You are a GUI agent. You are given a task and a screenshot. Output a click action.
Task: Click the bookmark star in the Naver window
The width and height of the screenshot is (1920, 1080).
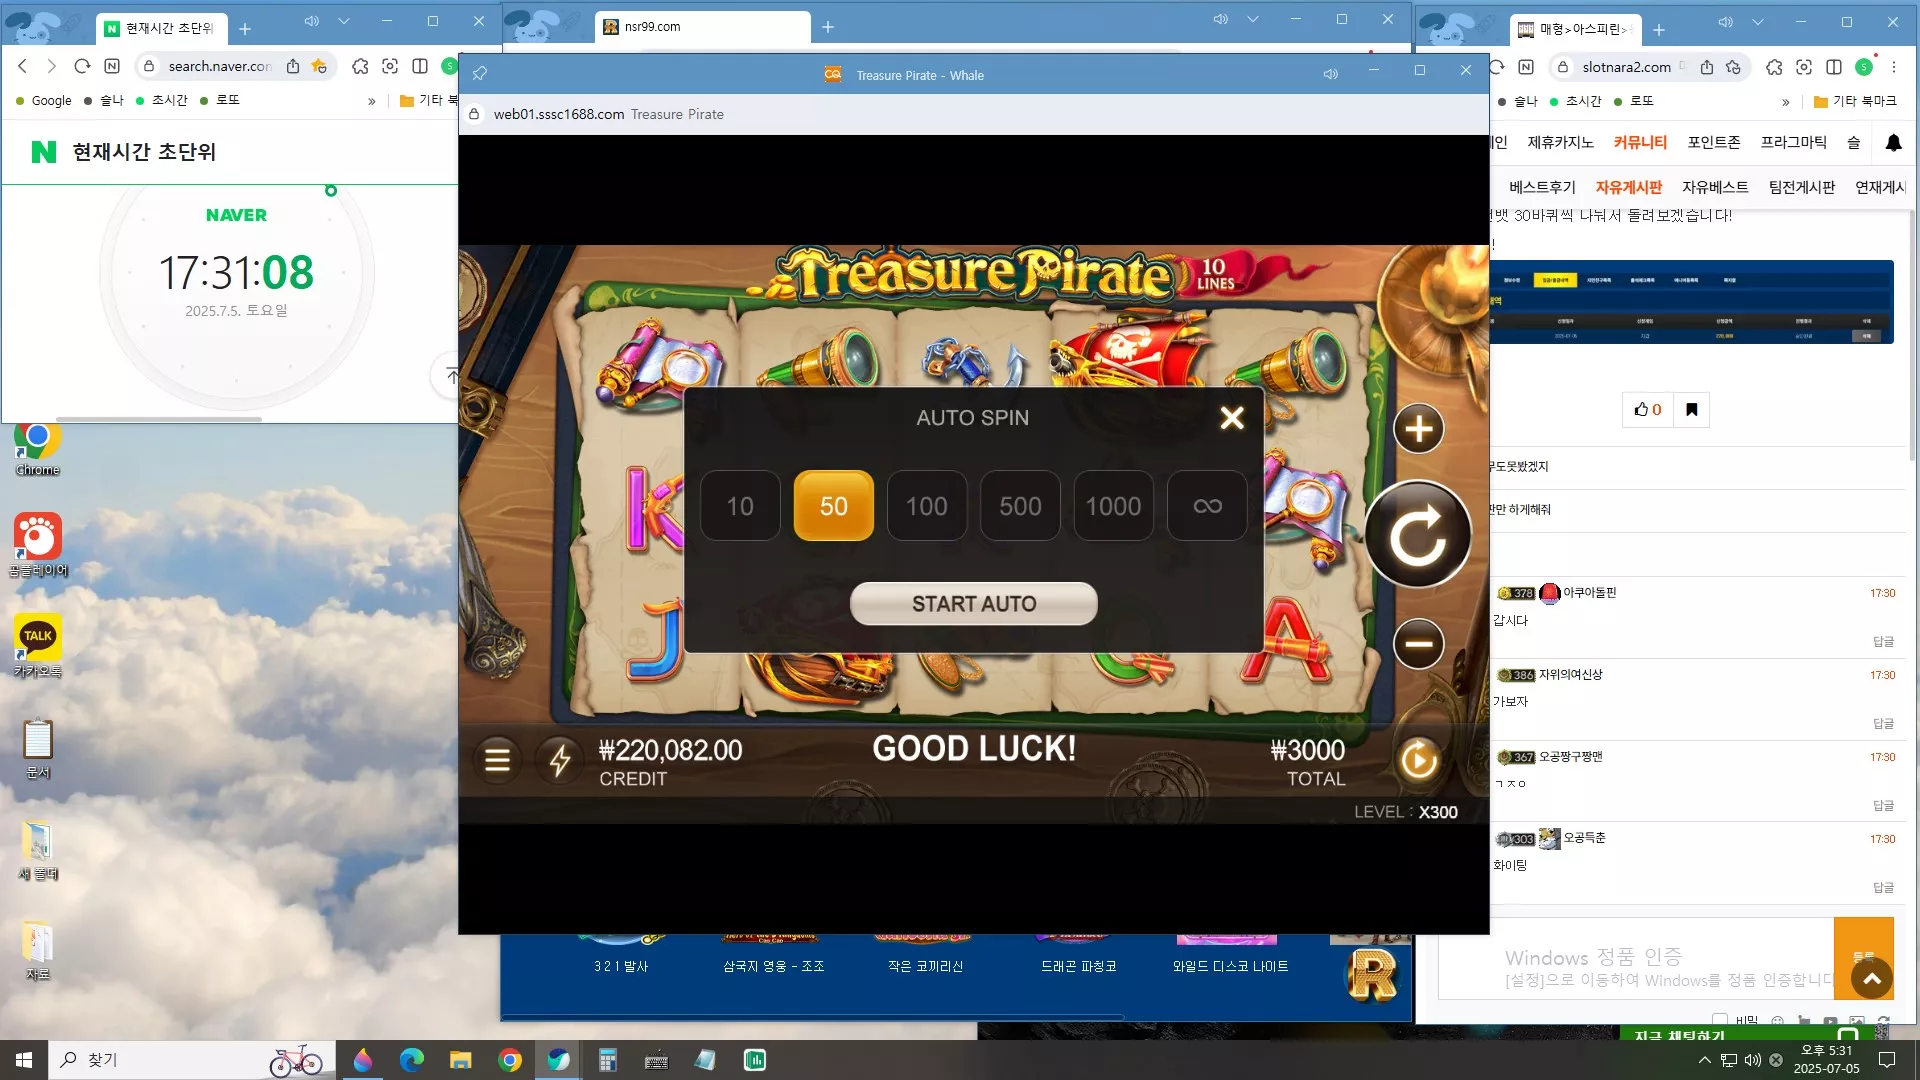tap(319, 66)
